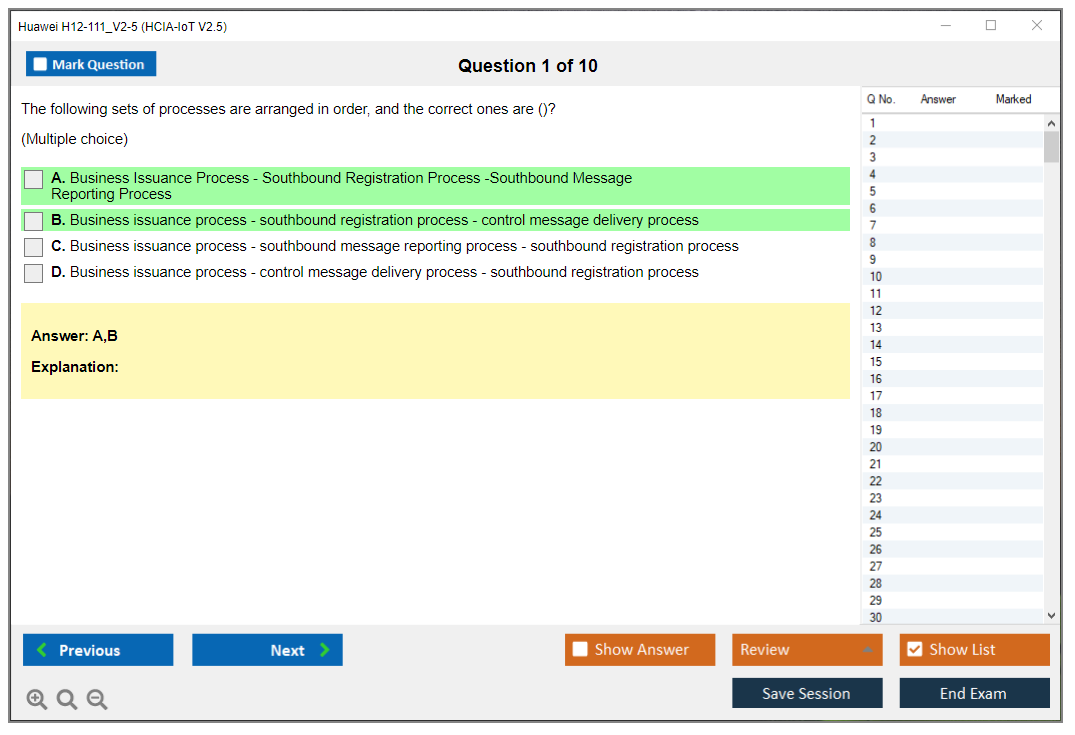Select option D checkbox
Viewport: 1075px width, 735px height.
[34, 273]
